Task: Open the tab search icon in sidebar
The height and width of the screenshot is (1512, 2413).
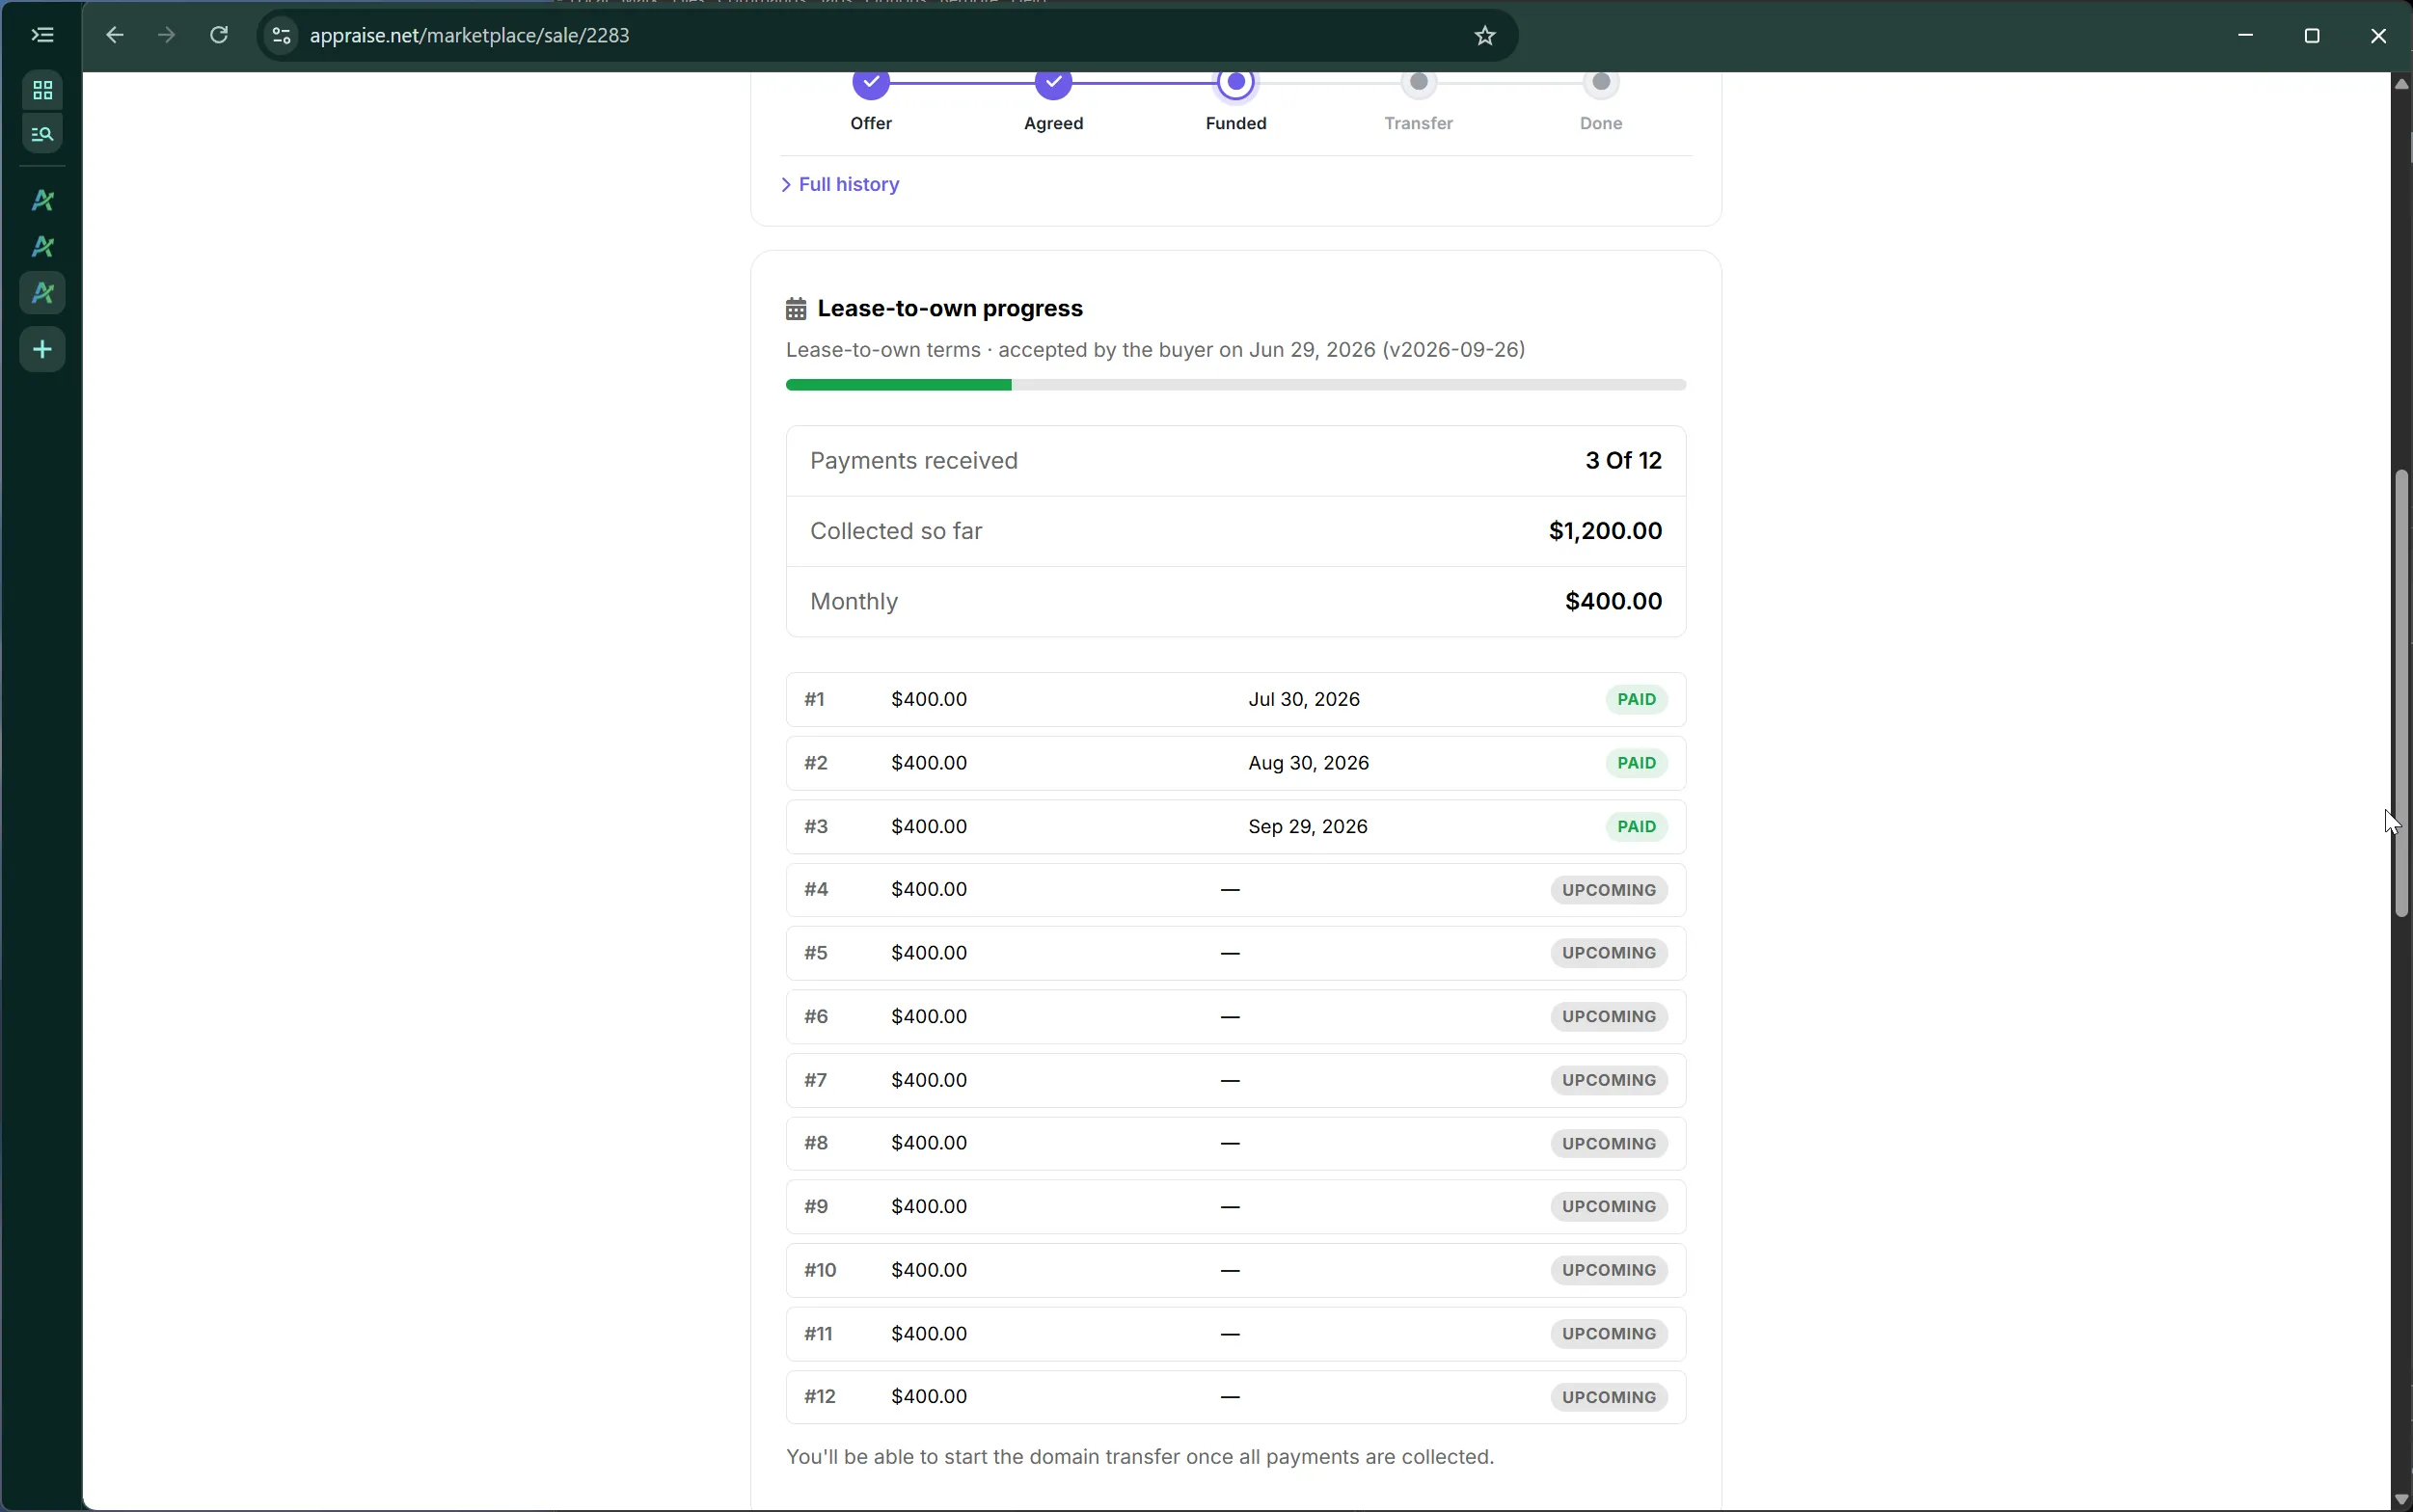Action: click(x=42, y=134)
